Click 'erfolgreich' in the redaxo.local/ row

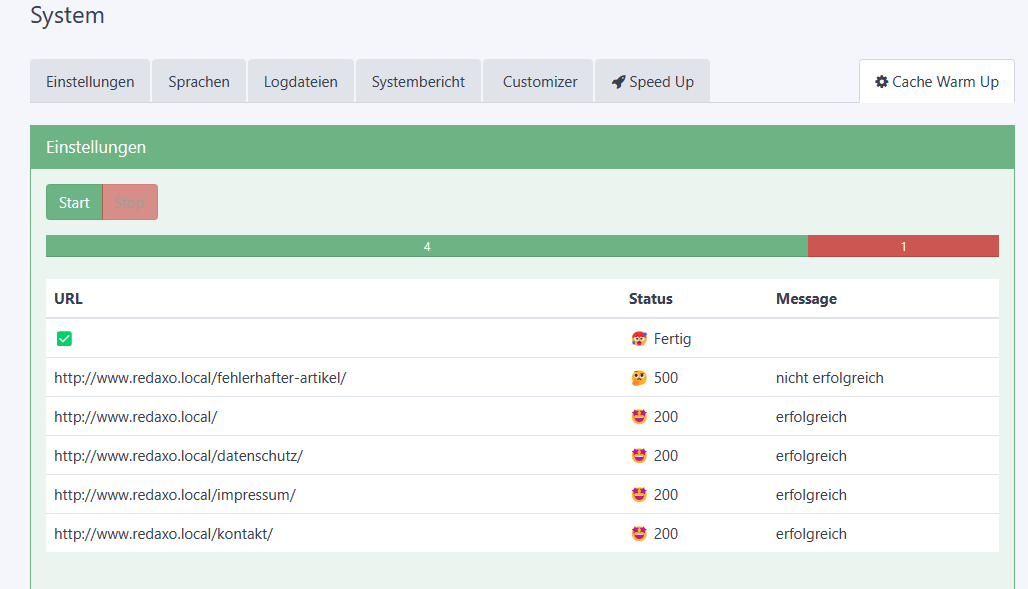(811, 416)
